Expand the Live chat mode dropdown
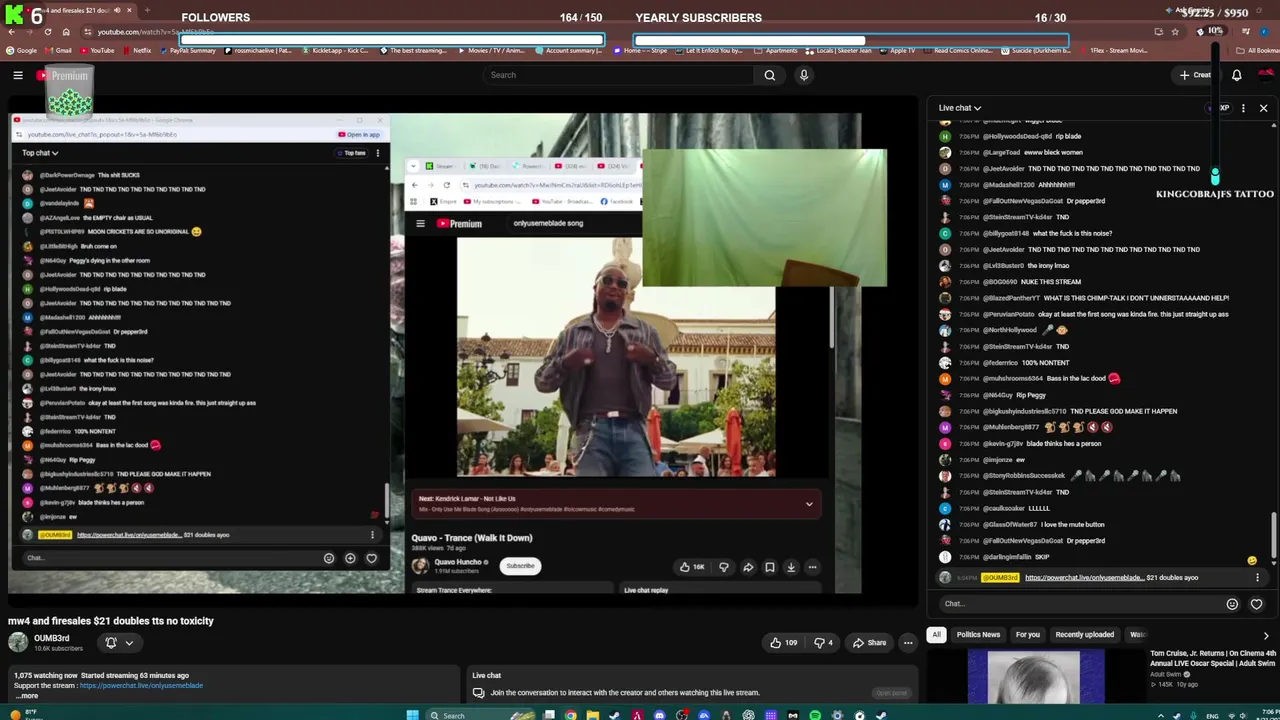1280x720 pixels. [959, 108]
